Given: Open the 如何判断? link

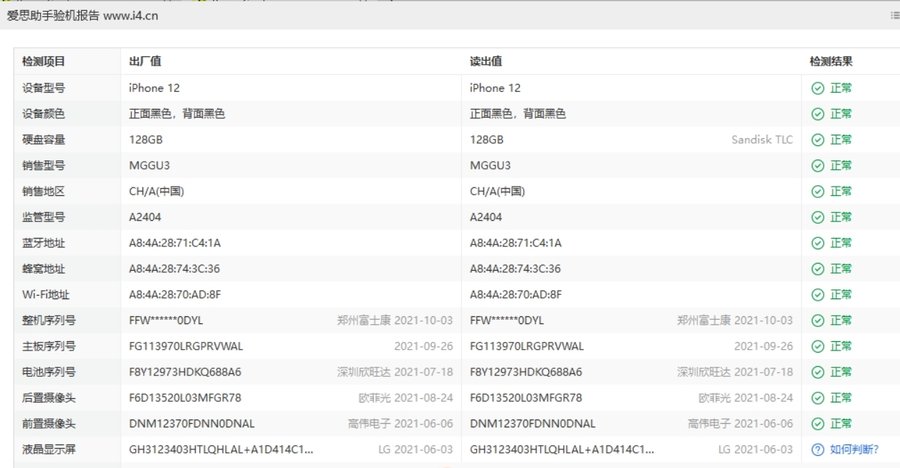Looking at the screenshot, I should (854, 450).
